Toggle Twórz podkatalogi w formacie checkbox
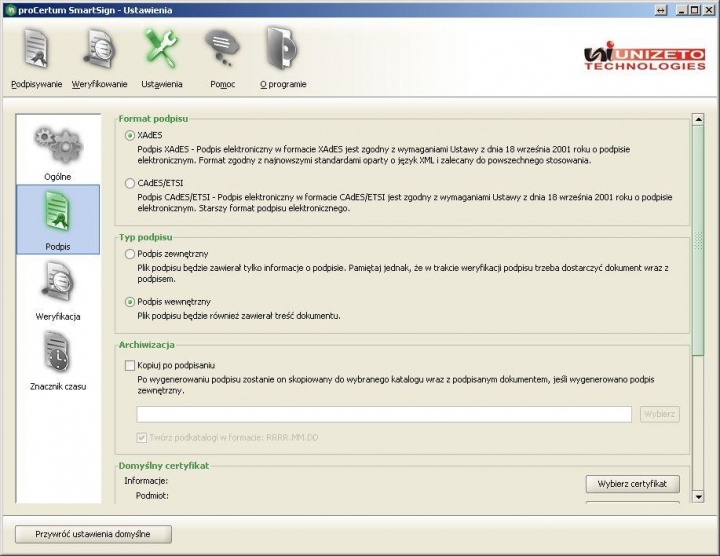The width and height of the screenshot is (720, 556). tap(142, 438)
